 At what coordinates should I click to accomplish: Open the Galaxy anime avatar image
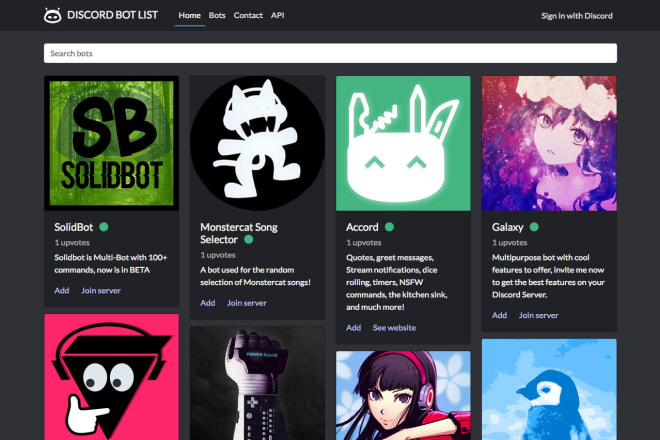(x=549, y=143)
